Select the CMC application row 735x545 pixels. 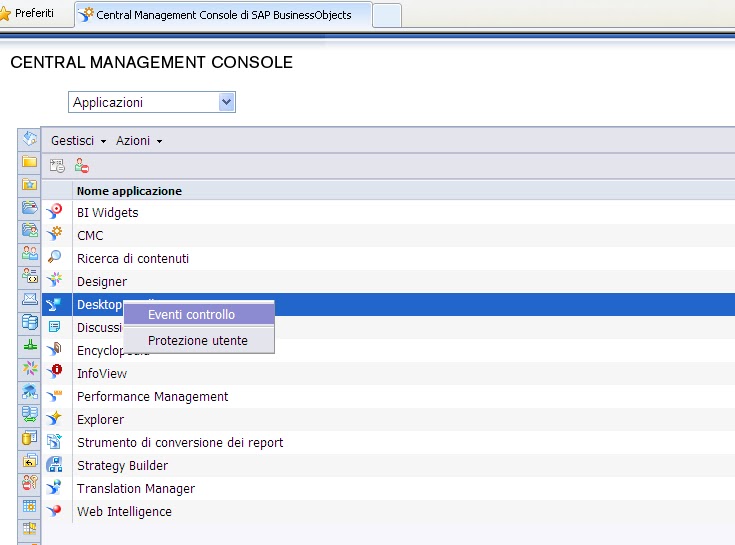coord(388,235)
